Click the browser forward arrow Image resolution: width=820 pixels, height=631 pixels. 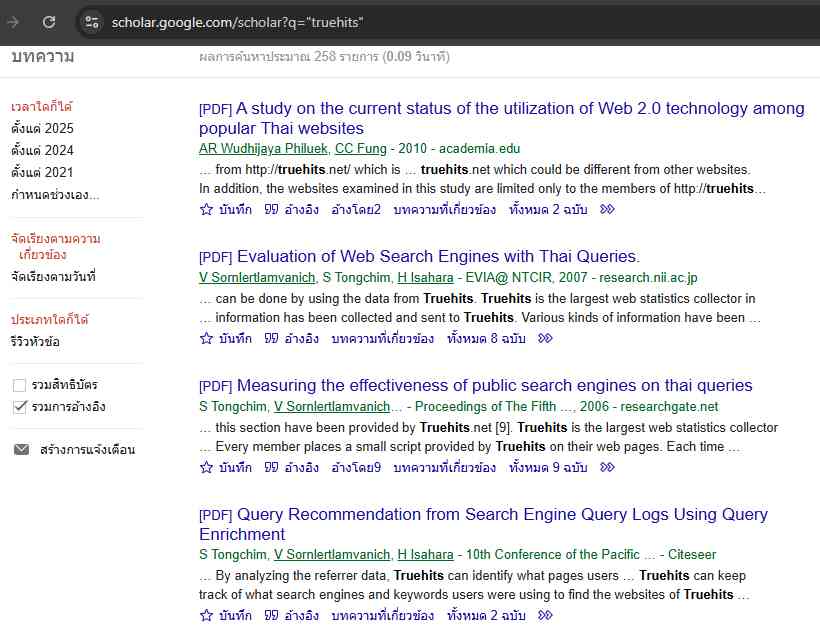click(14, 22)
